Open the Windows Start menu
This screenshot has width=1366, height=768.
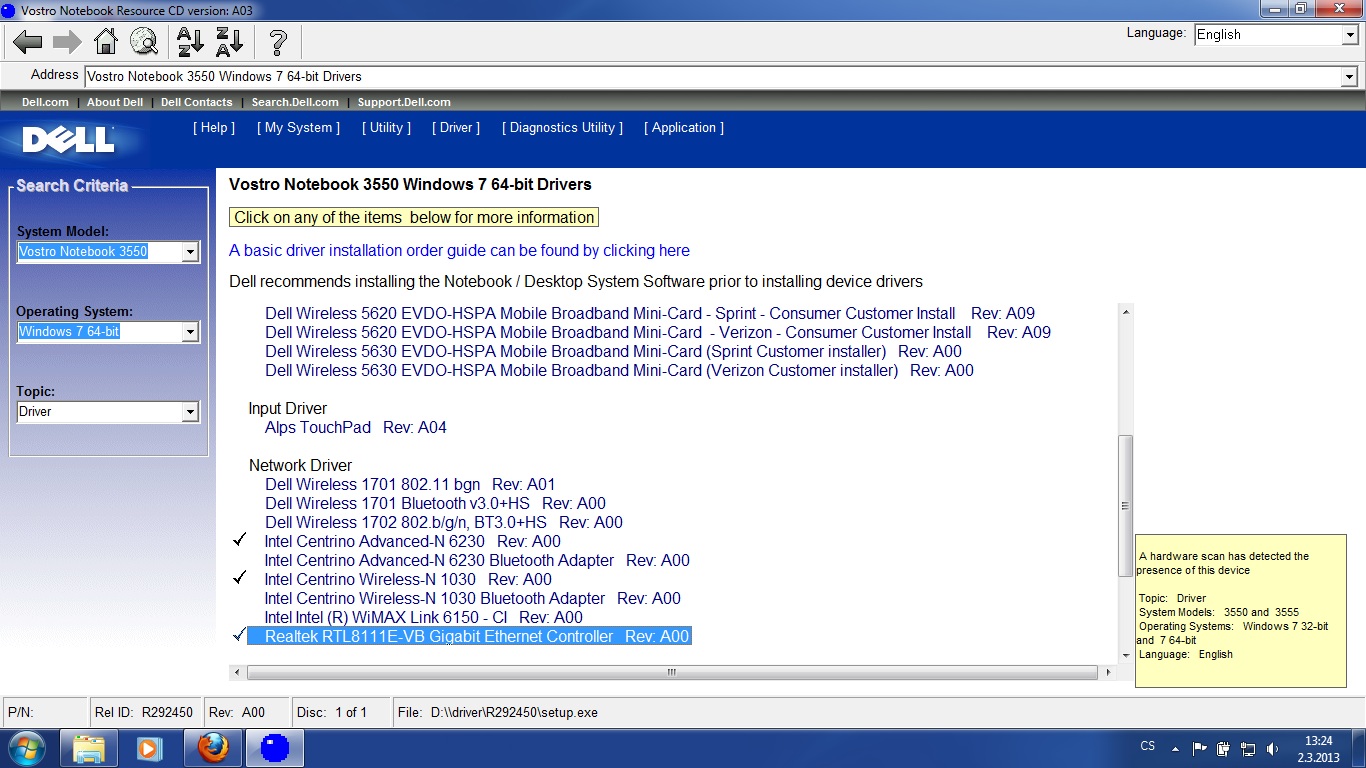coord(27,748)
